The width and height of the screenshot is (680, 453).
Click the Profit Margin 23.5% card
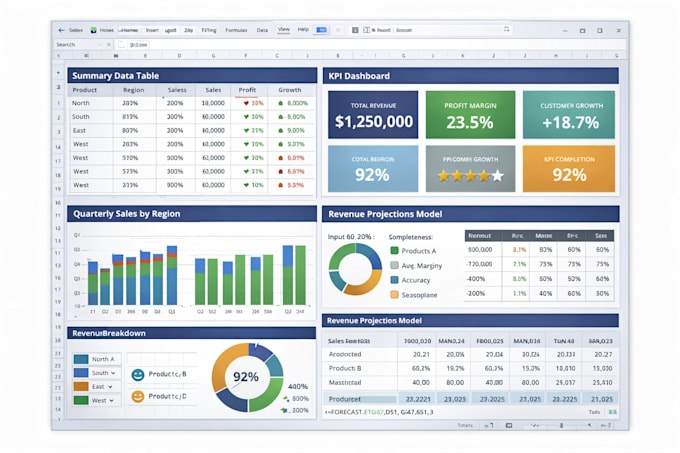pyautogui.click(x=471, y=114)
